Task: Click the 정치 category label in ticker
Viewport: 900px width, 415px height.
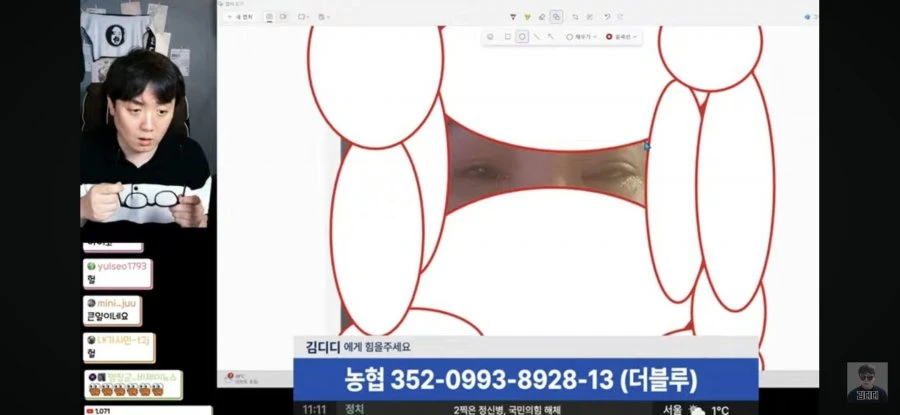Action: [354, 409]
